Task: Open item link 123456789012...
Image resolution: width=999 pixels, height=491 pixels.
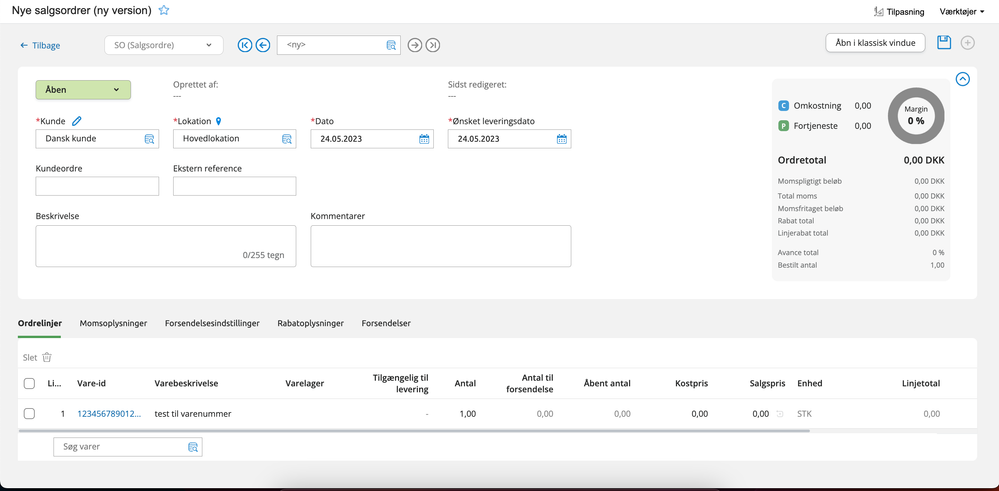Action: (x=109, y=414)
